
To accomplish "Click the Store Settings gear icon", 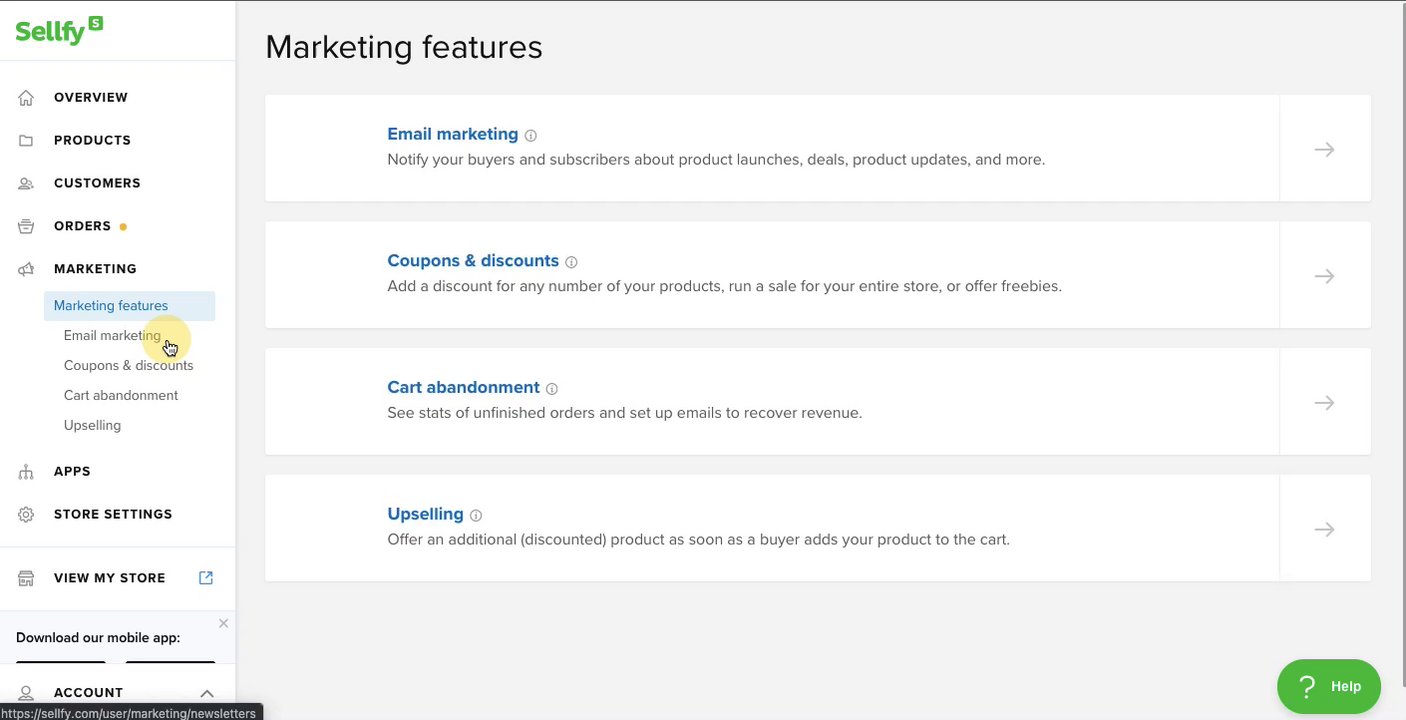I will (x=26, y=514).
